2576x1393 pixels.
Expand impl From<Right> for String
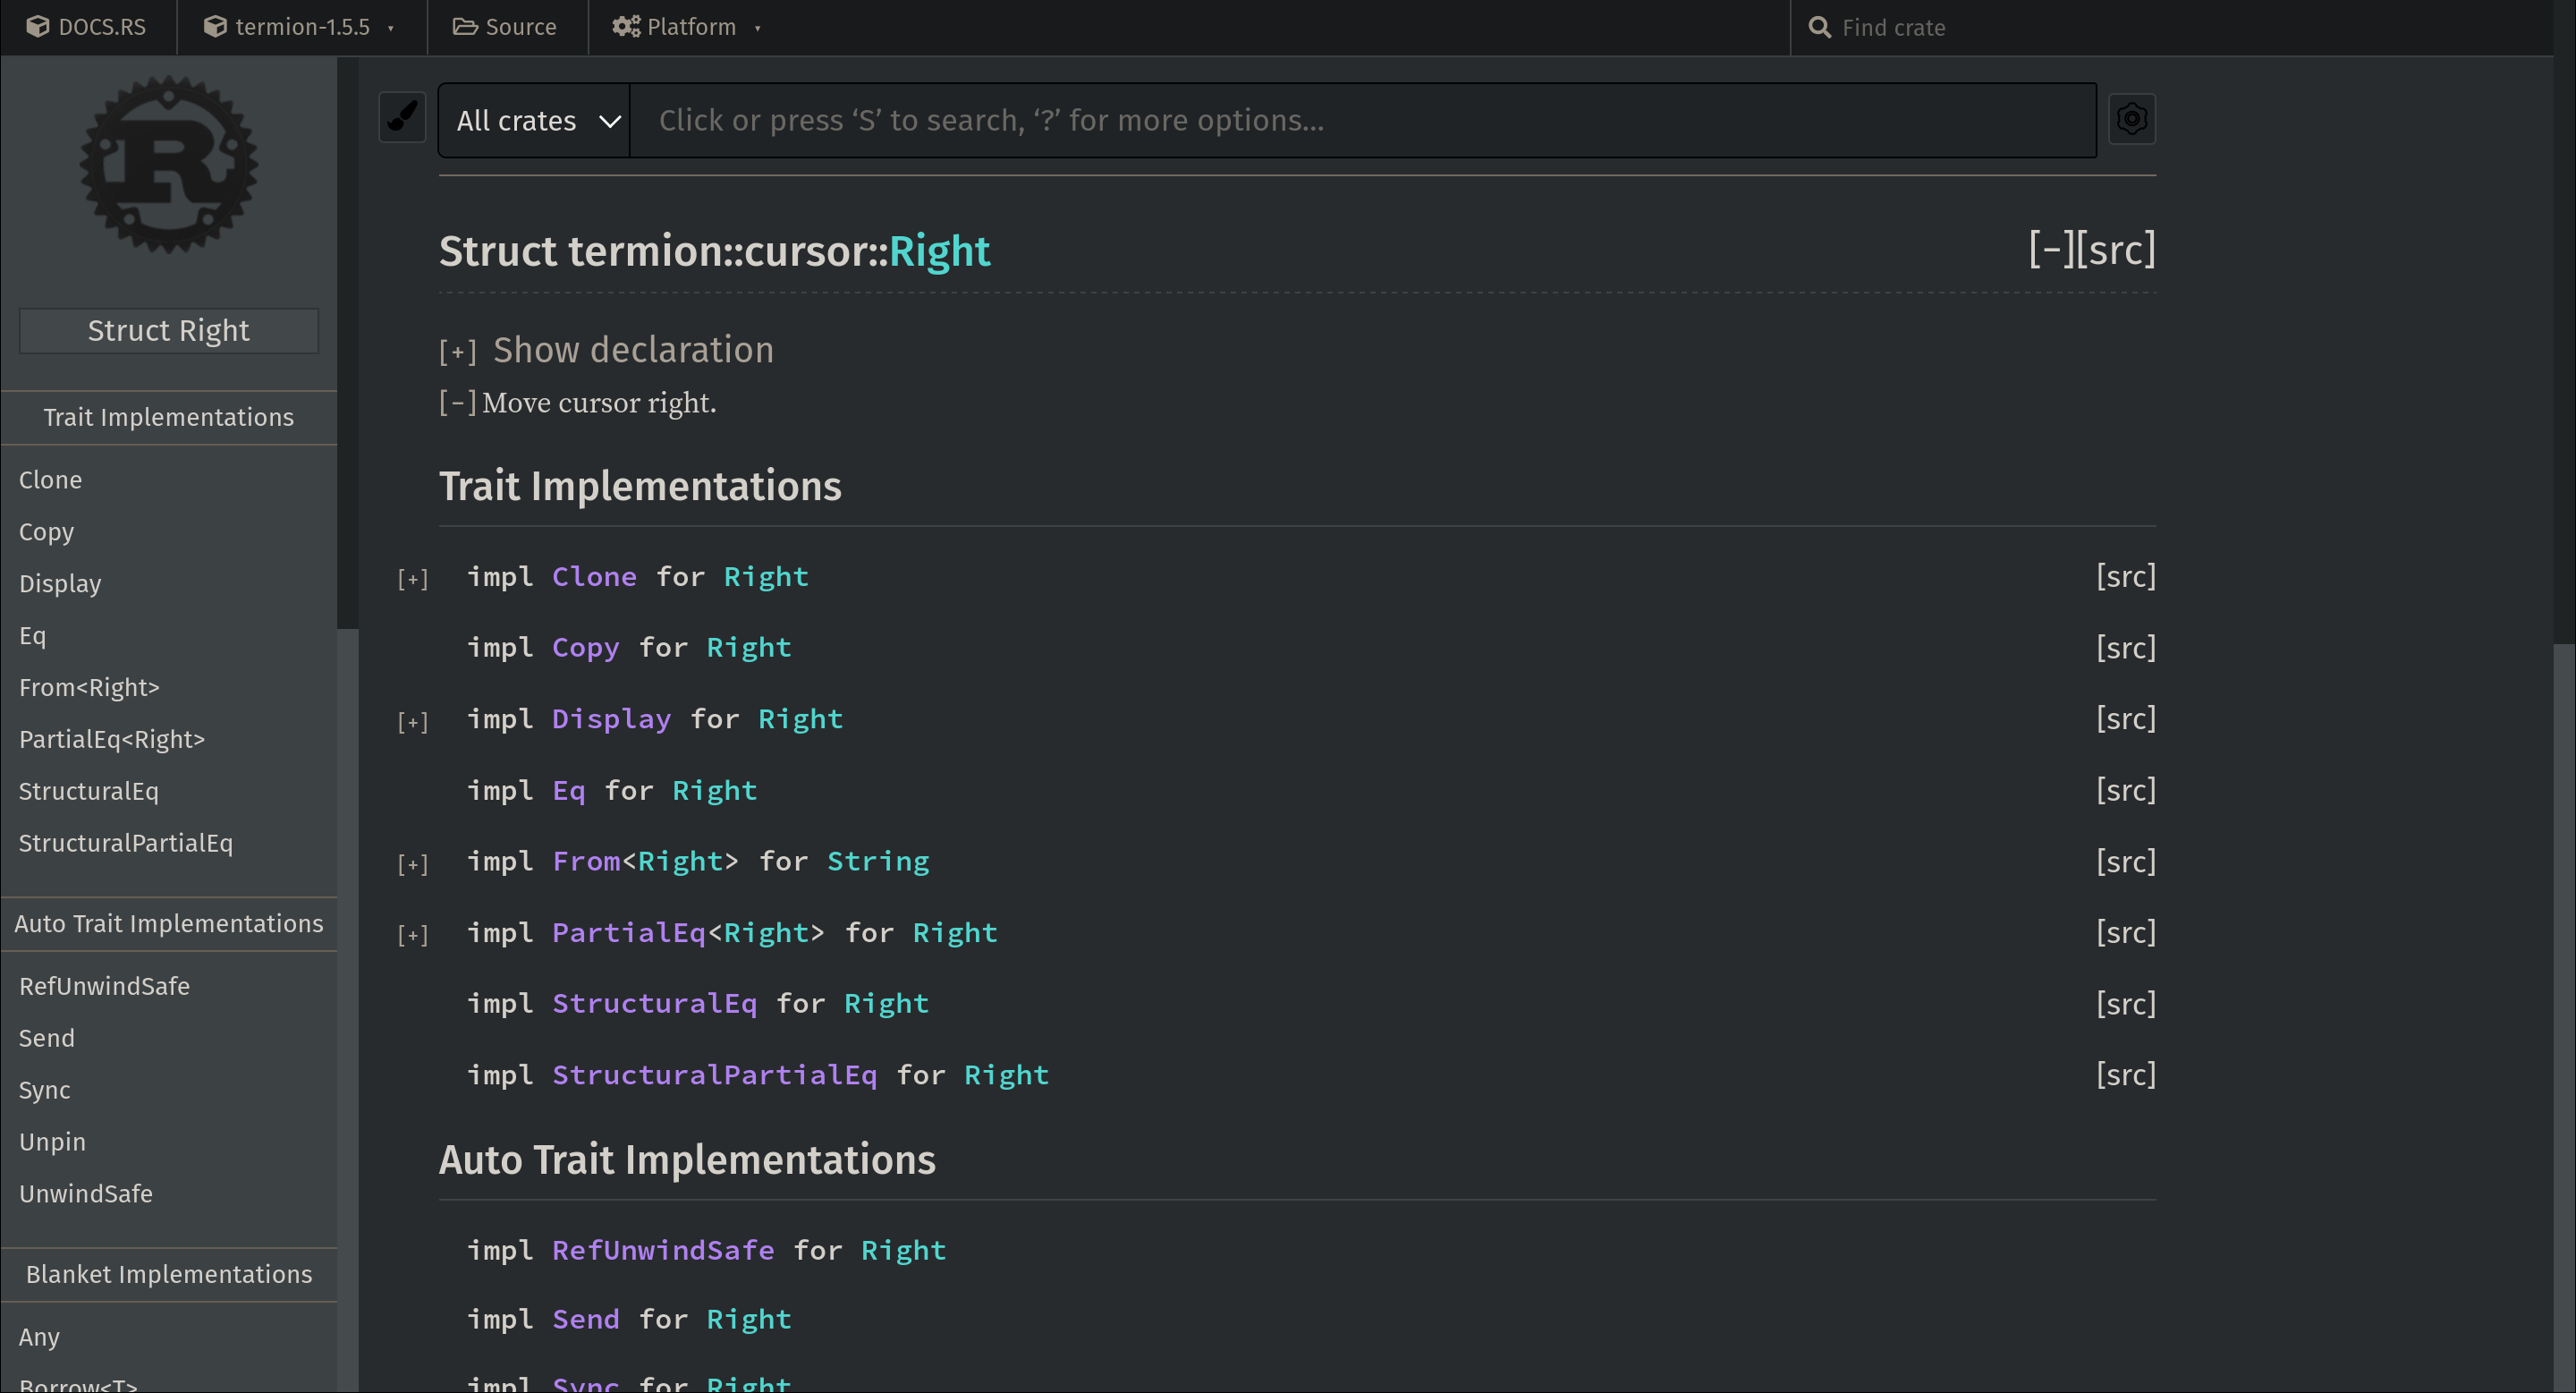coord(412,864)
